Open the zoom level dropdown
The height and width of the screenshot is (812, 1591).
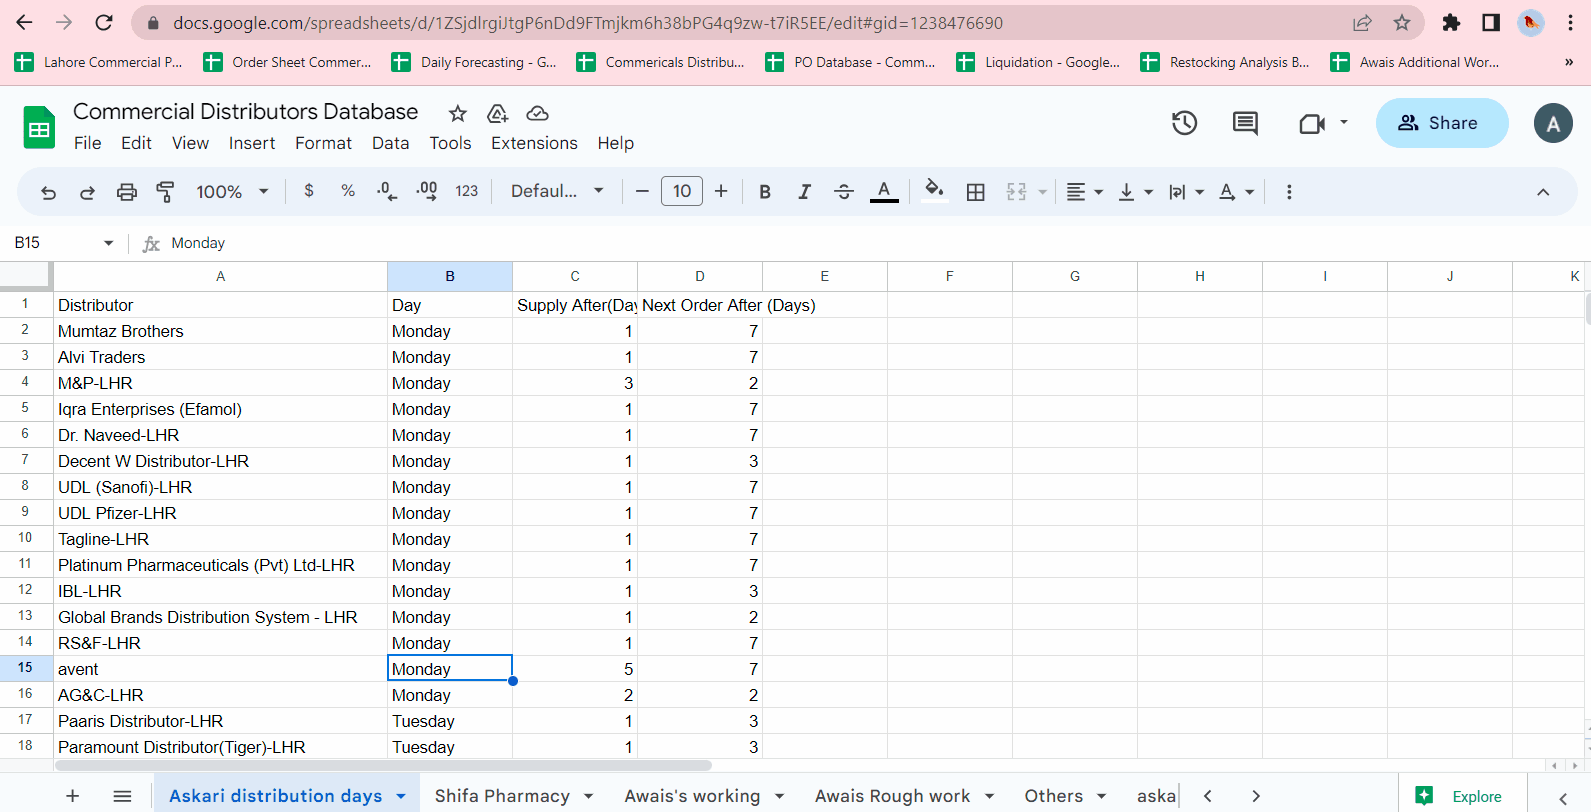[x=233, y=192]
